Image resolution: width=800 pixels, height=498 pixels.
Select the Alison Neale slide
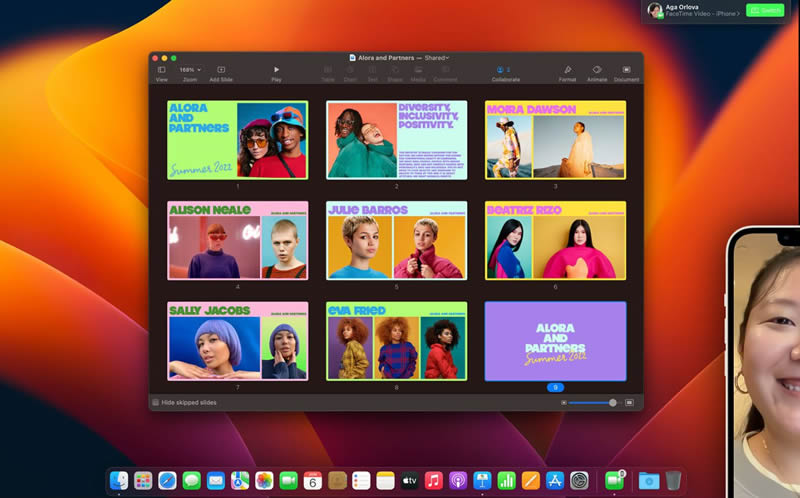coord(238,240)
